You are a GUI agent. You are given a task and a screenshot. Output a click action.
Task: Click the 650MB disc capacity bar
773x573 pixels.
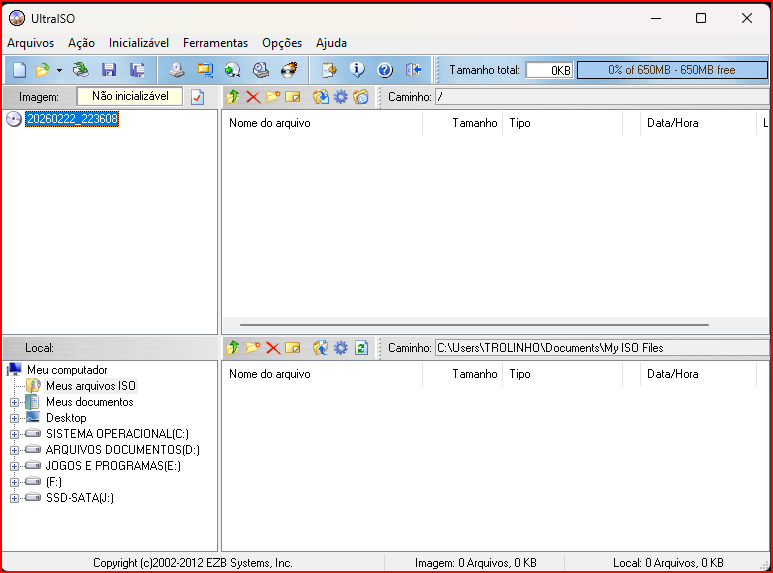(671, 70)
